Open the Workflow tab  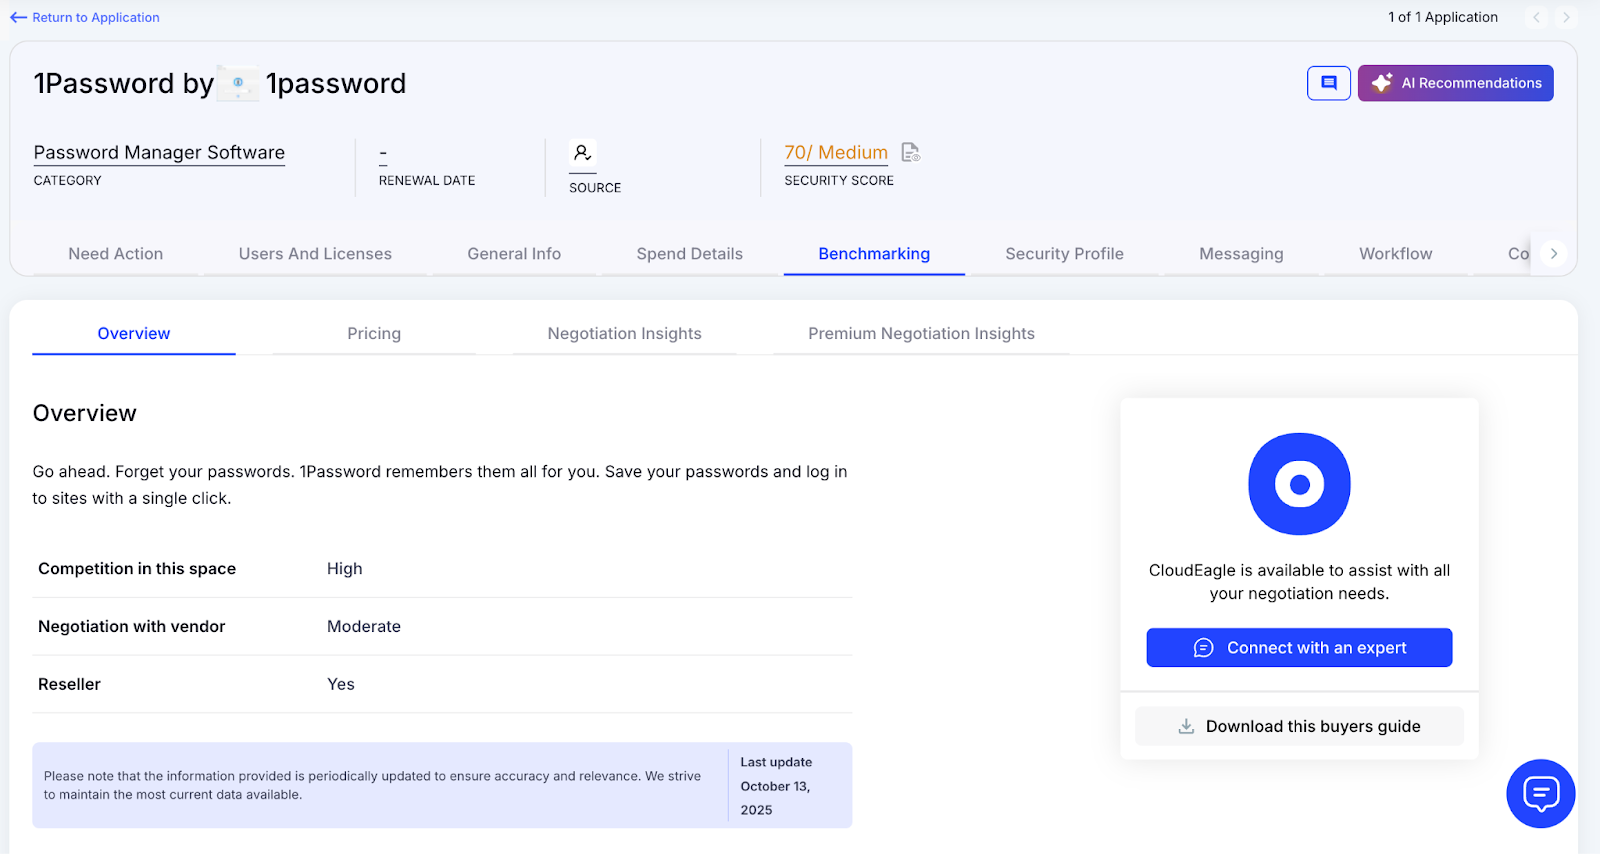1395,254
